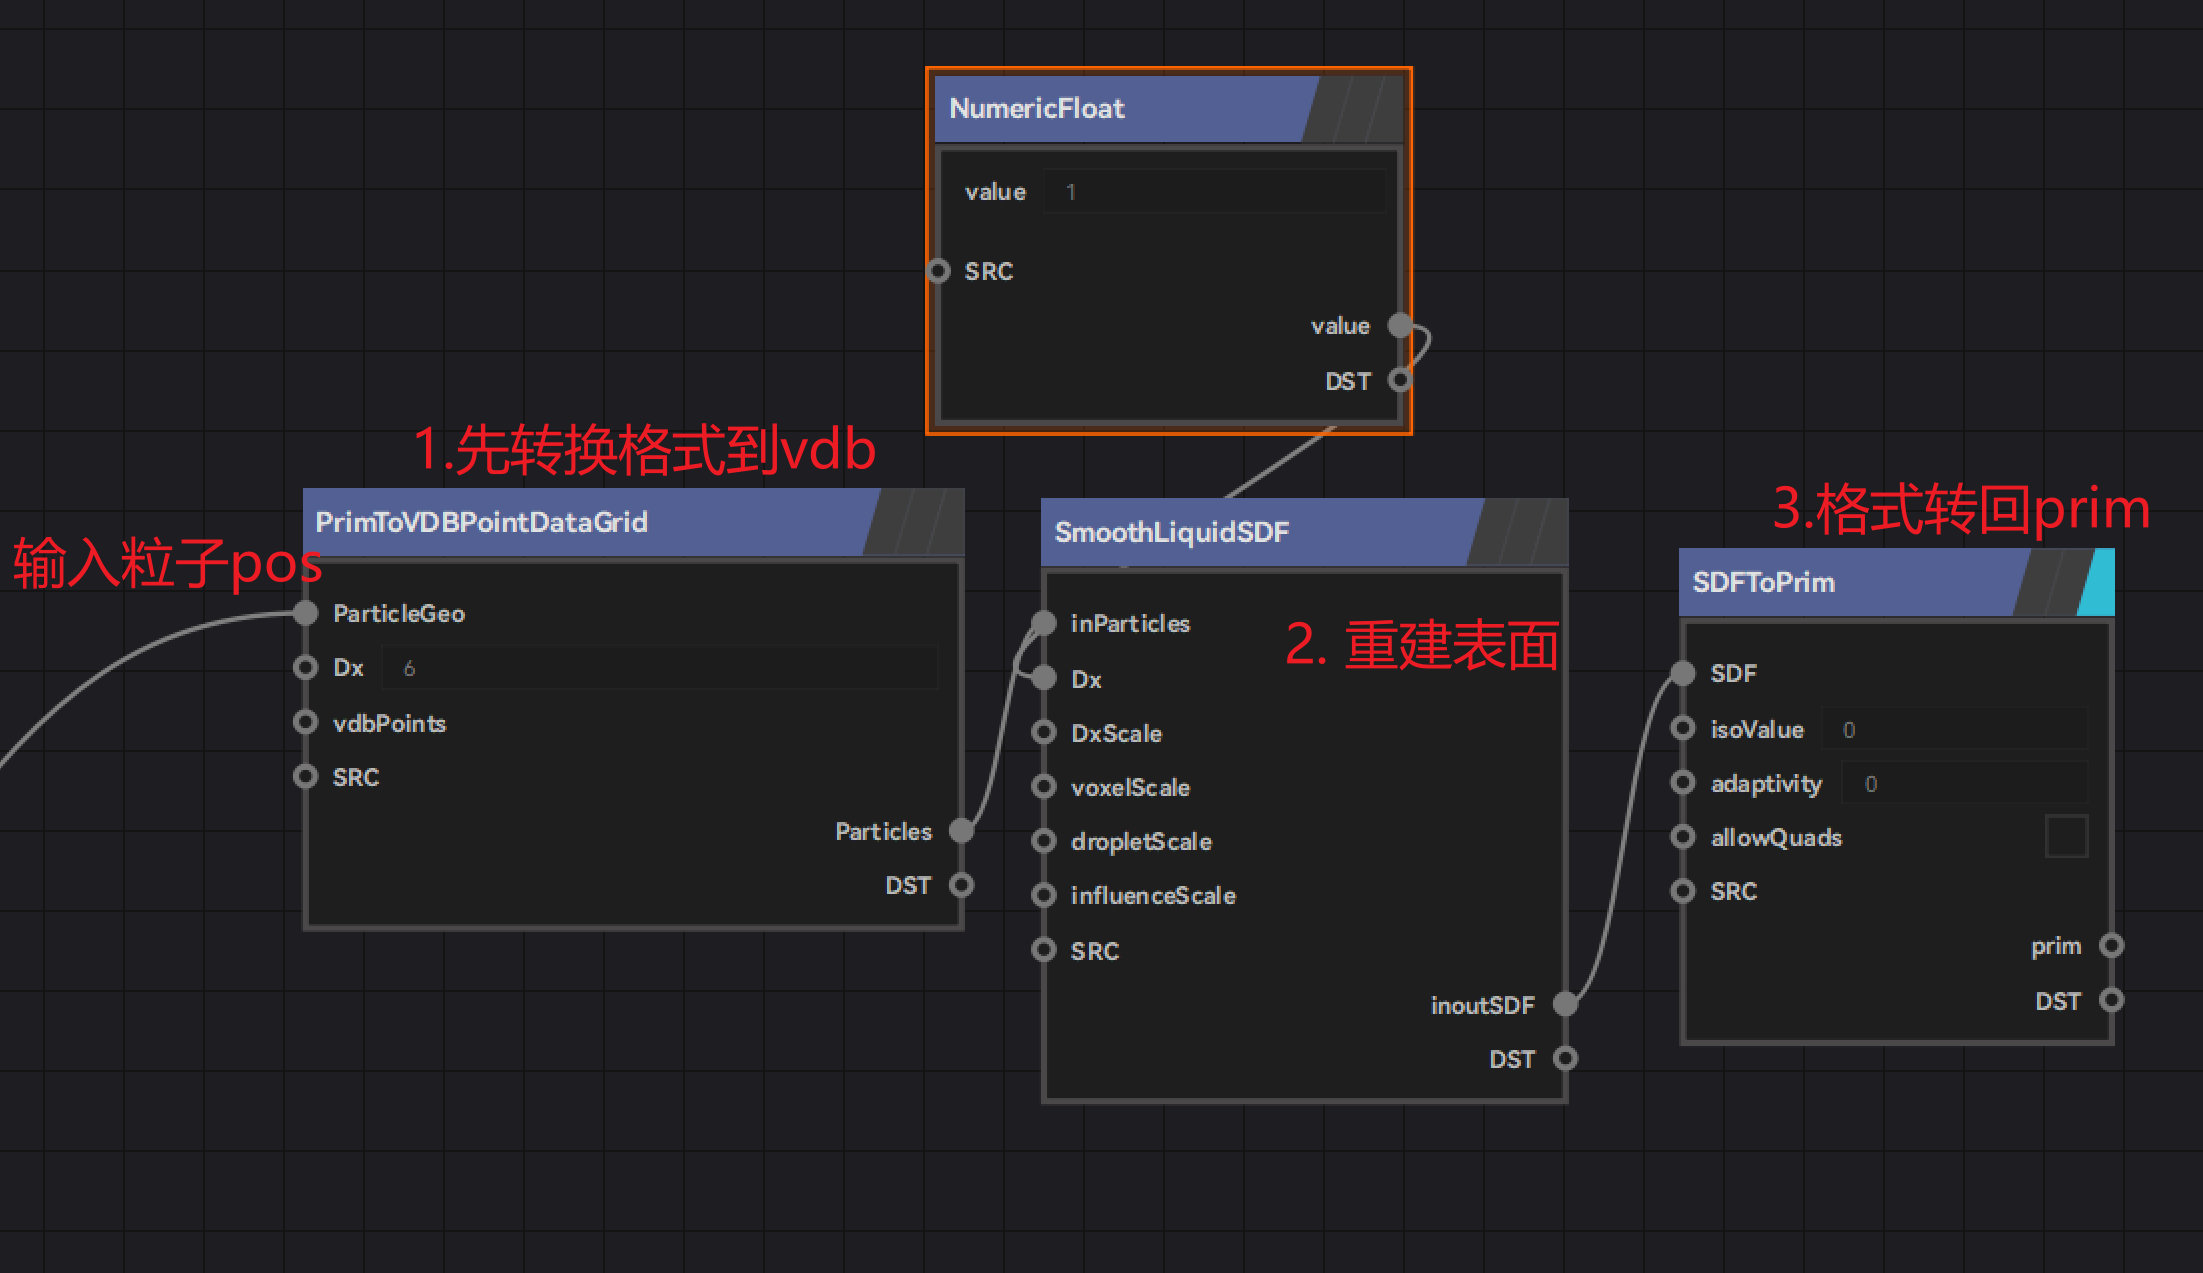Click the value output socket on NumericFloat
The height and width of the screenshot is (1273, 2203).
point(1401,325)
